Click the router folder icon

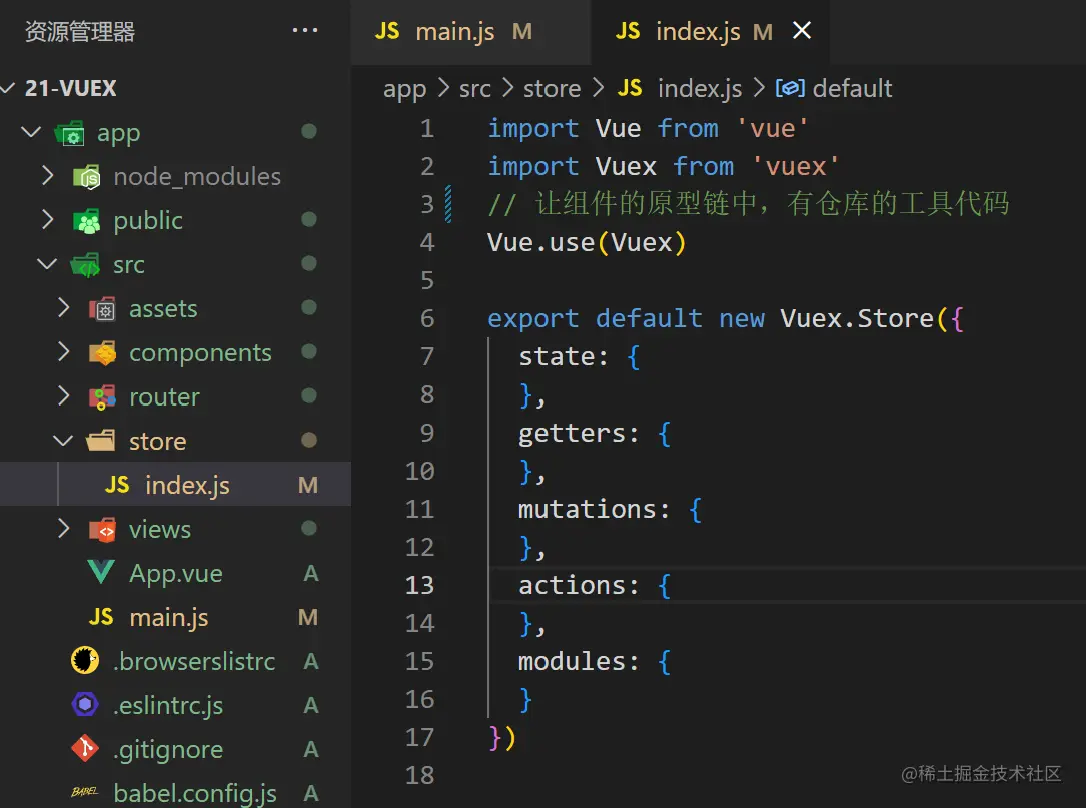[102, 397]
